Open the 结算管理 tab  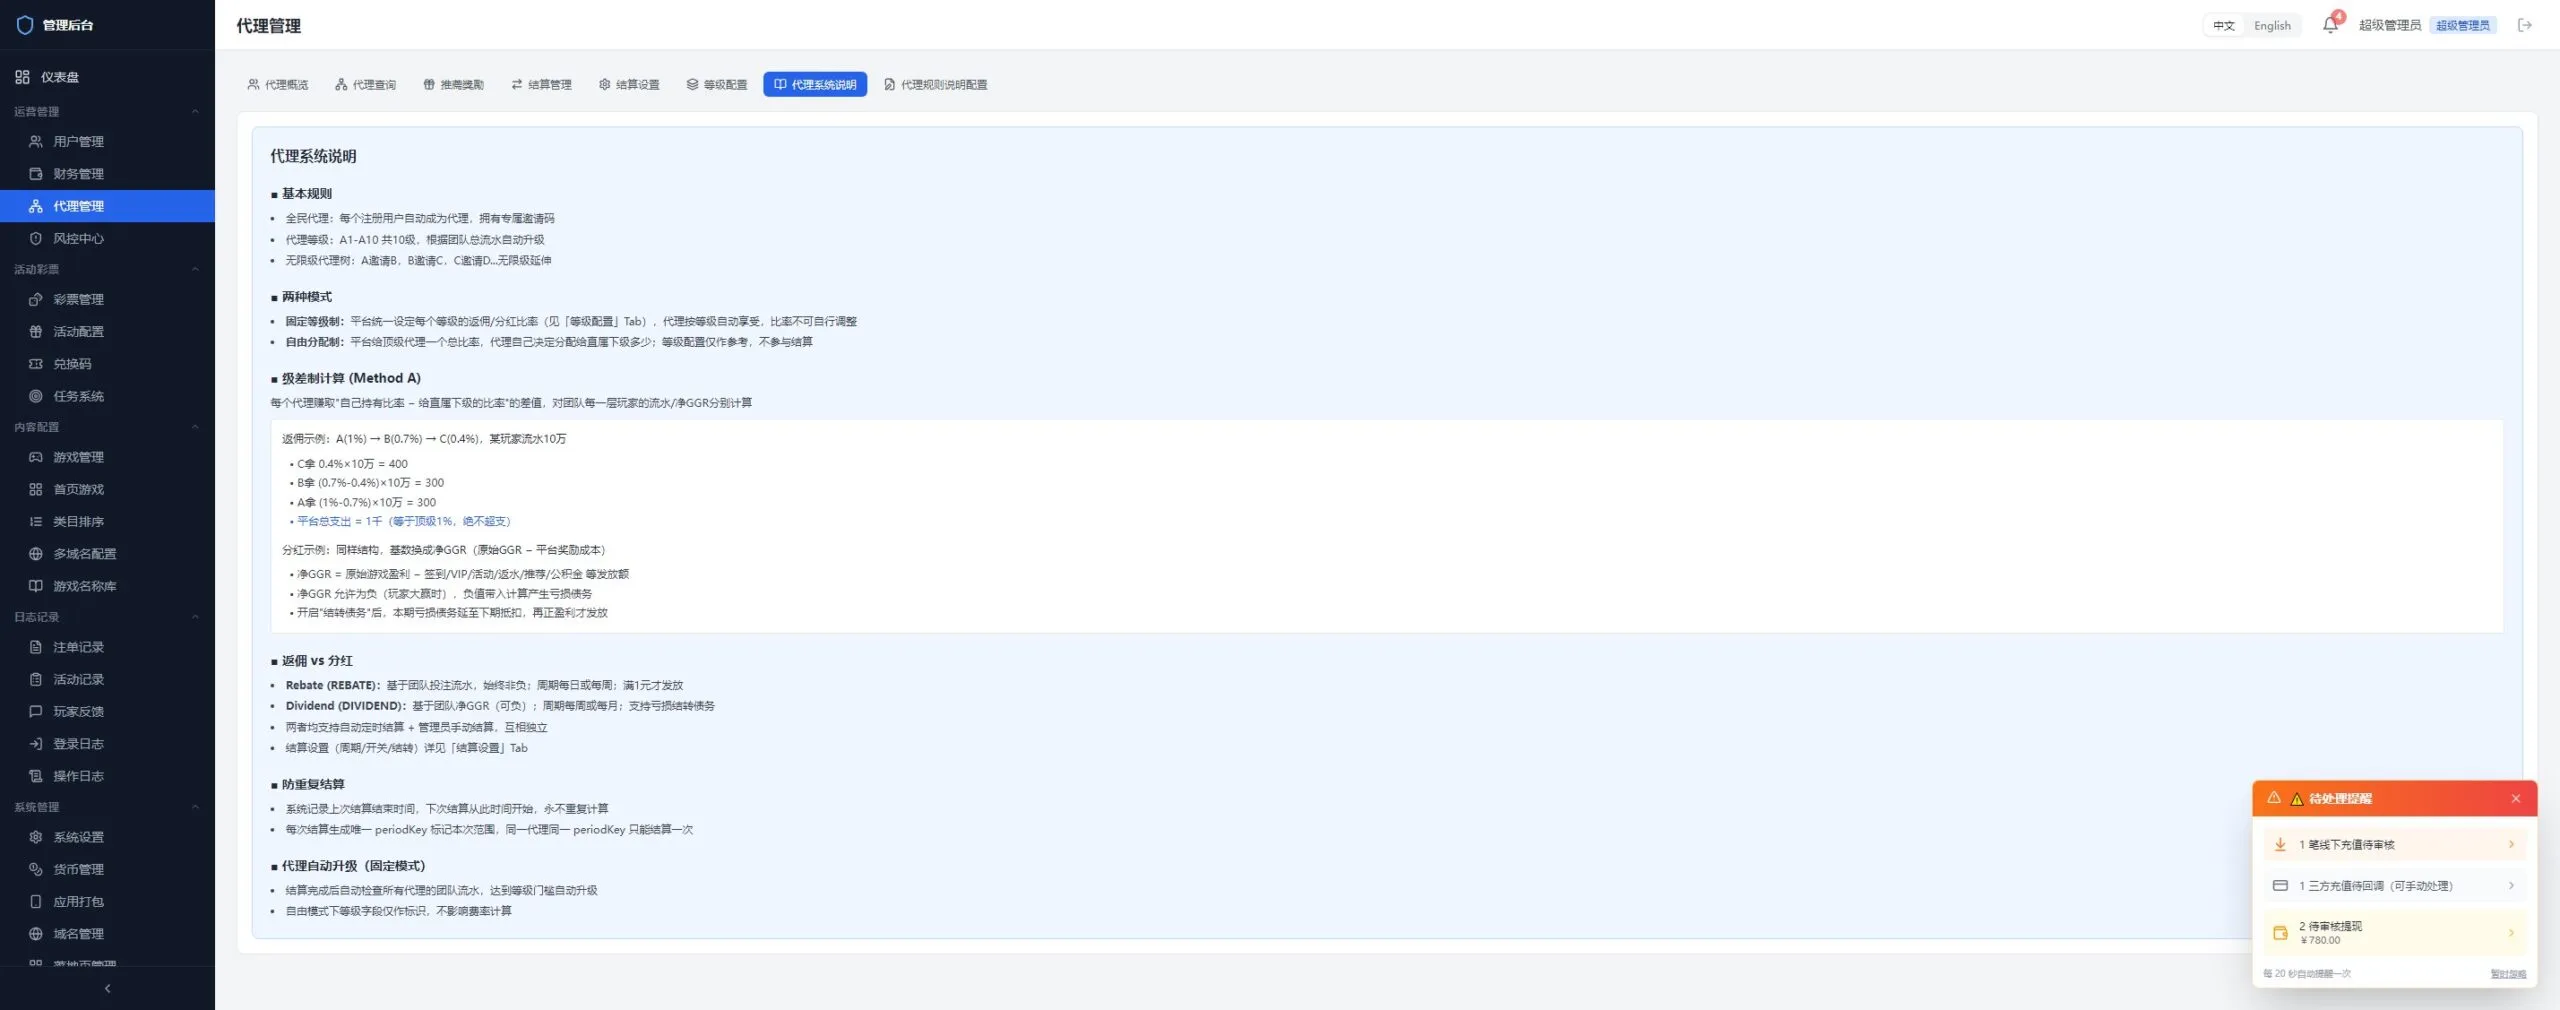click(x=541, y=85)
